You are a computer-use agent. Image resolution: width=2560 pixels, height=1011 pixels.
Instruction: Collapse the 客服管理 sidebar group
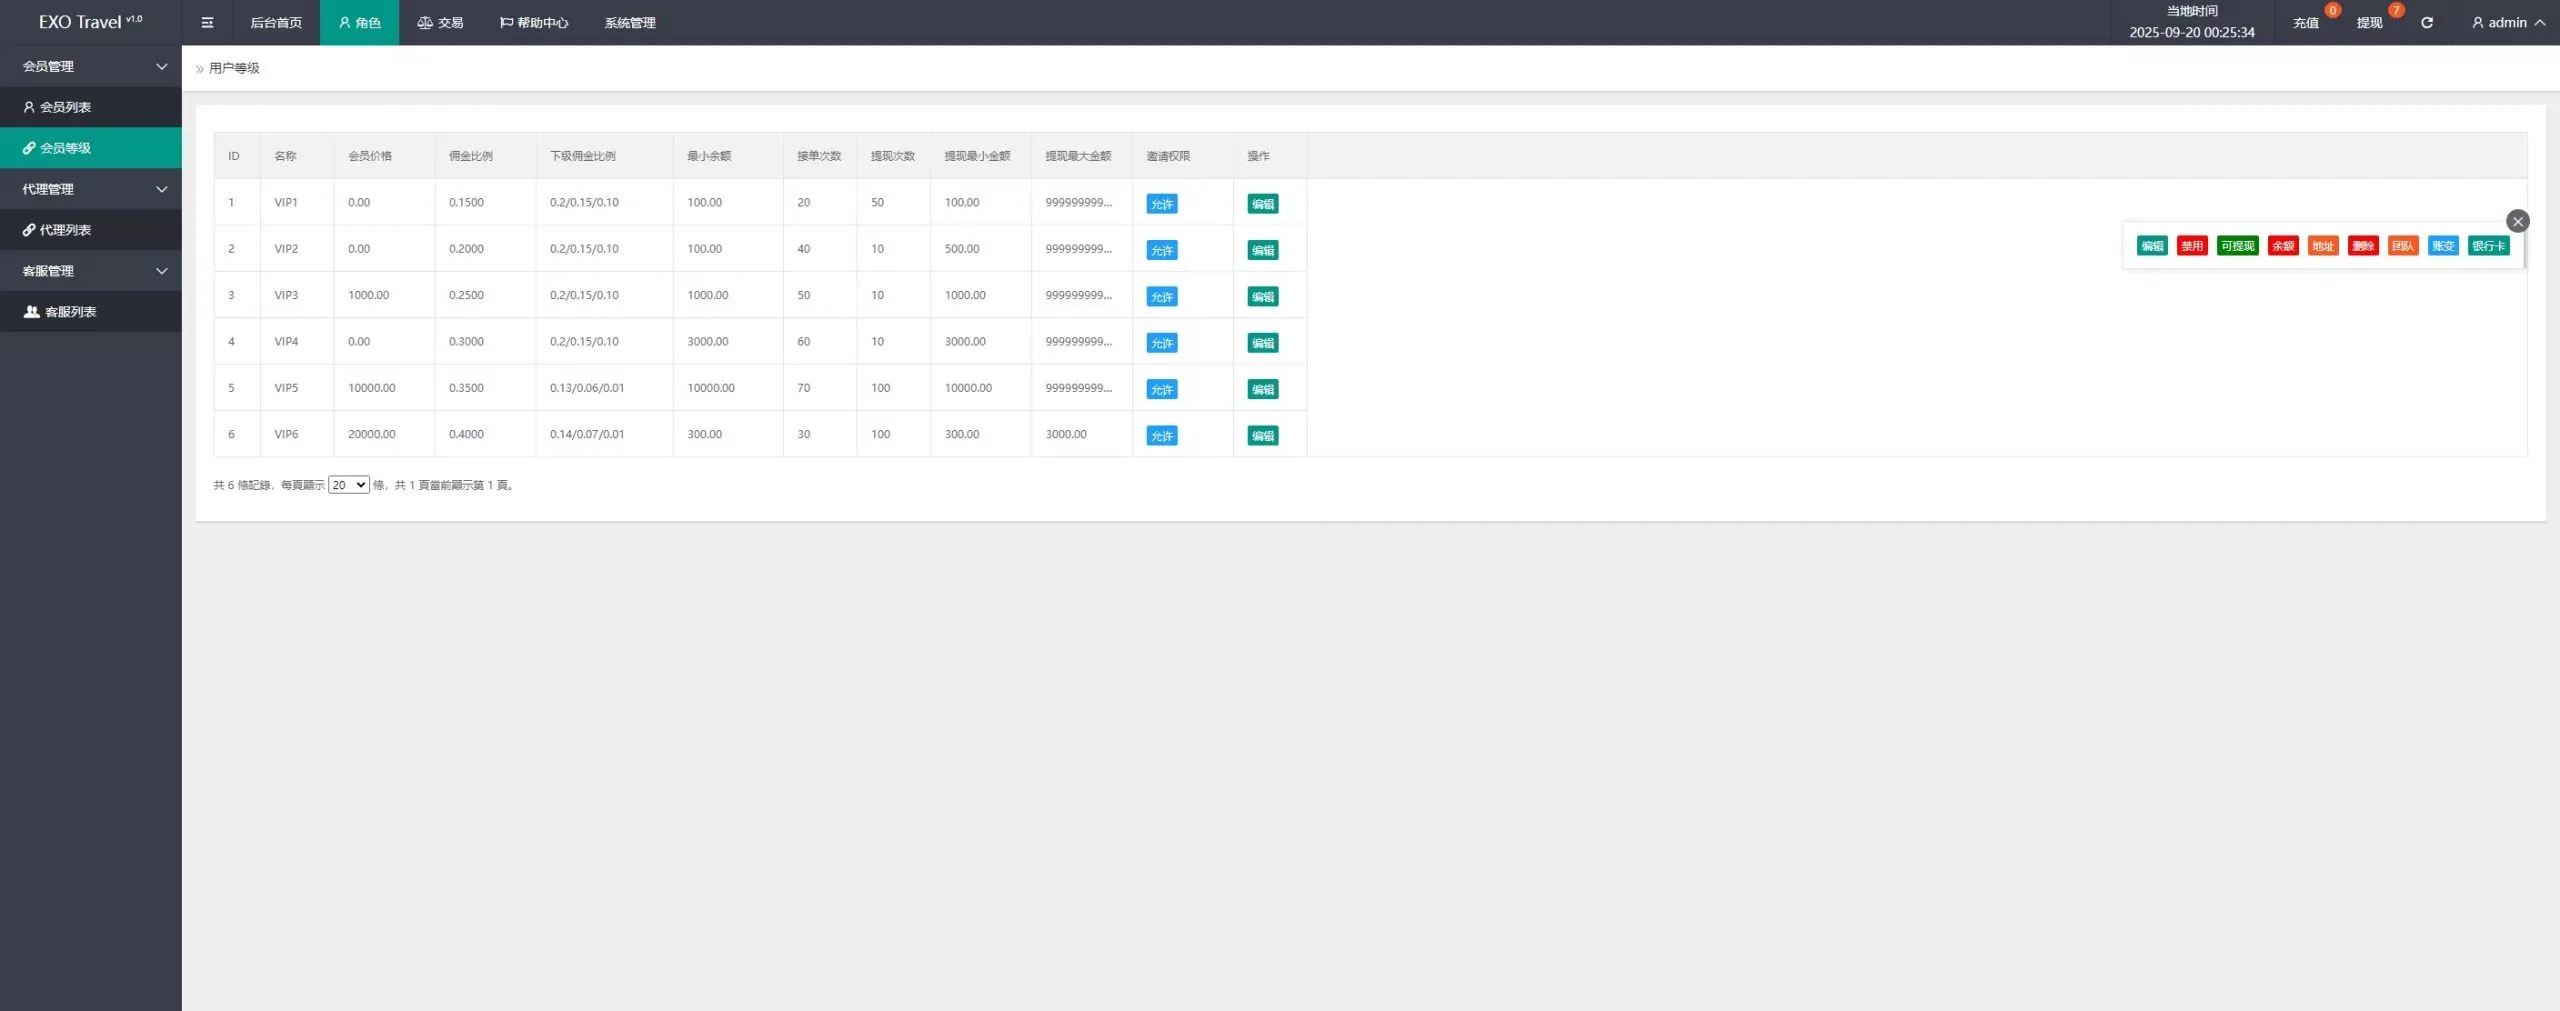91,271
